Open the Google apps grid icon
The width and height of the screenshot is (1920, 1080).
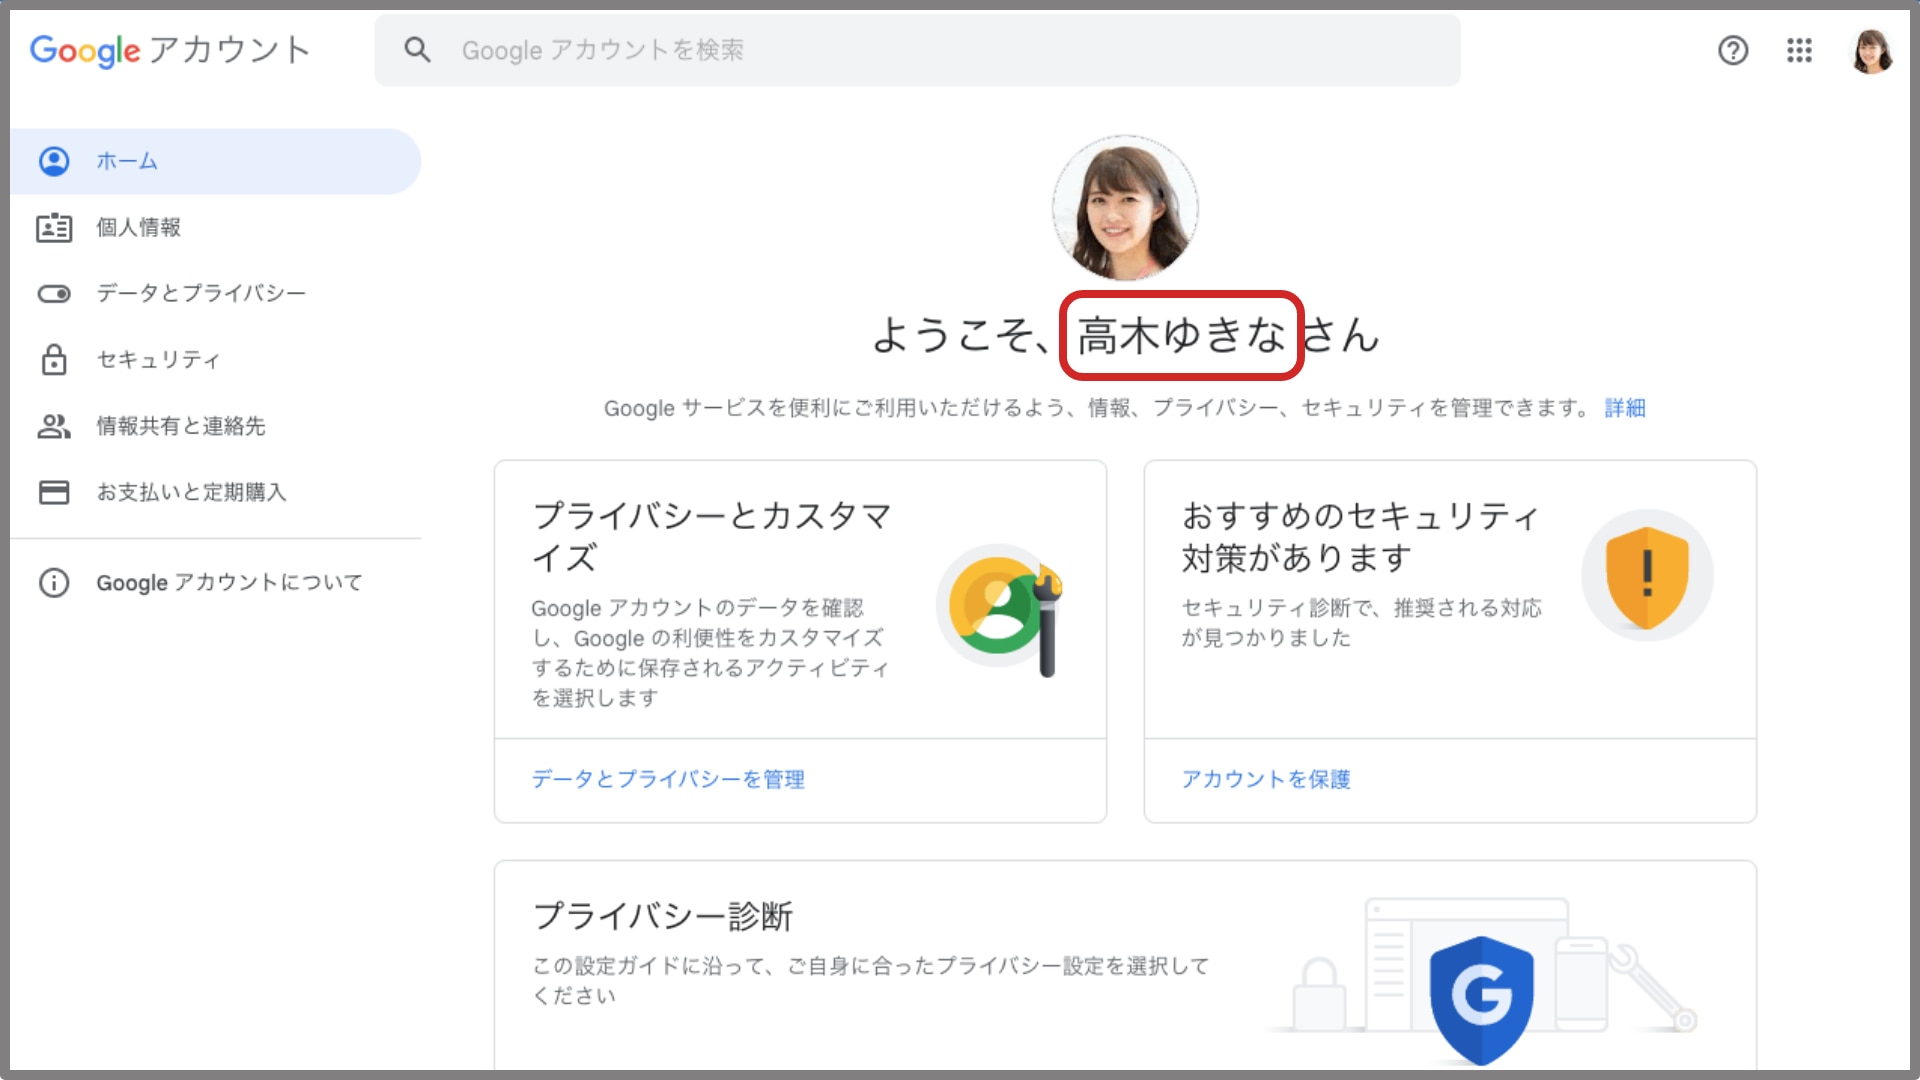point(1799,50)
